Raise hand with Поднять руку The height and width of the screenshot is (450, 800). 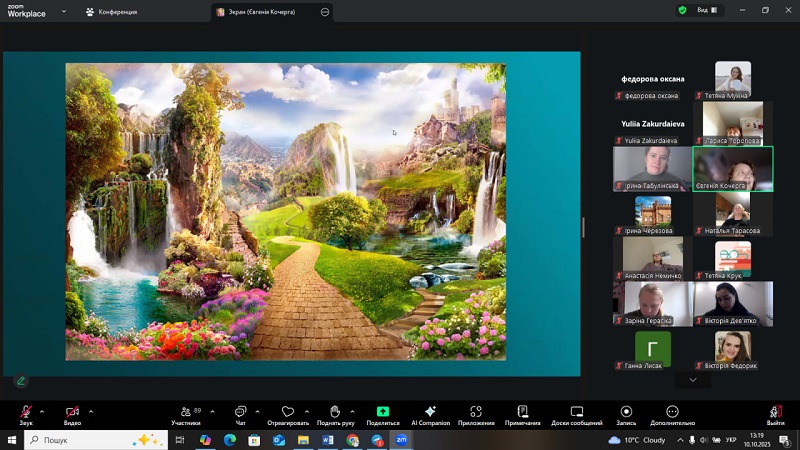coord(335,411)
